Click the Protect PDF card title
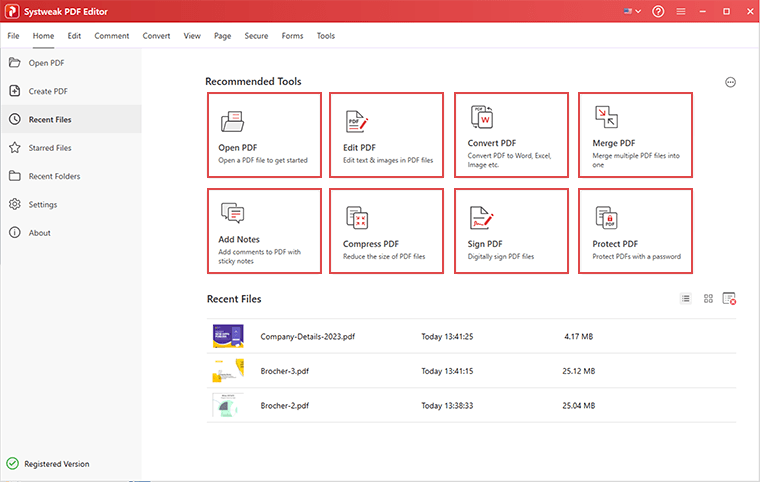This screenshot has height=482, width=760. tap(615, 244)
